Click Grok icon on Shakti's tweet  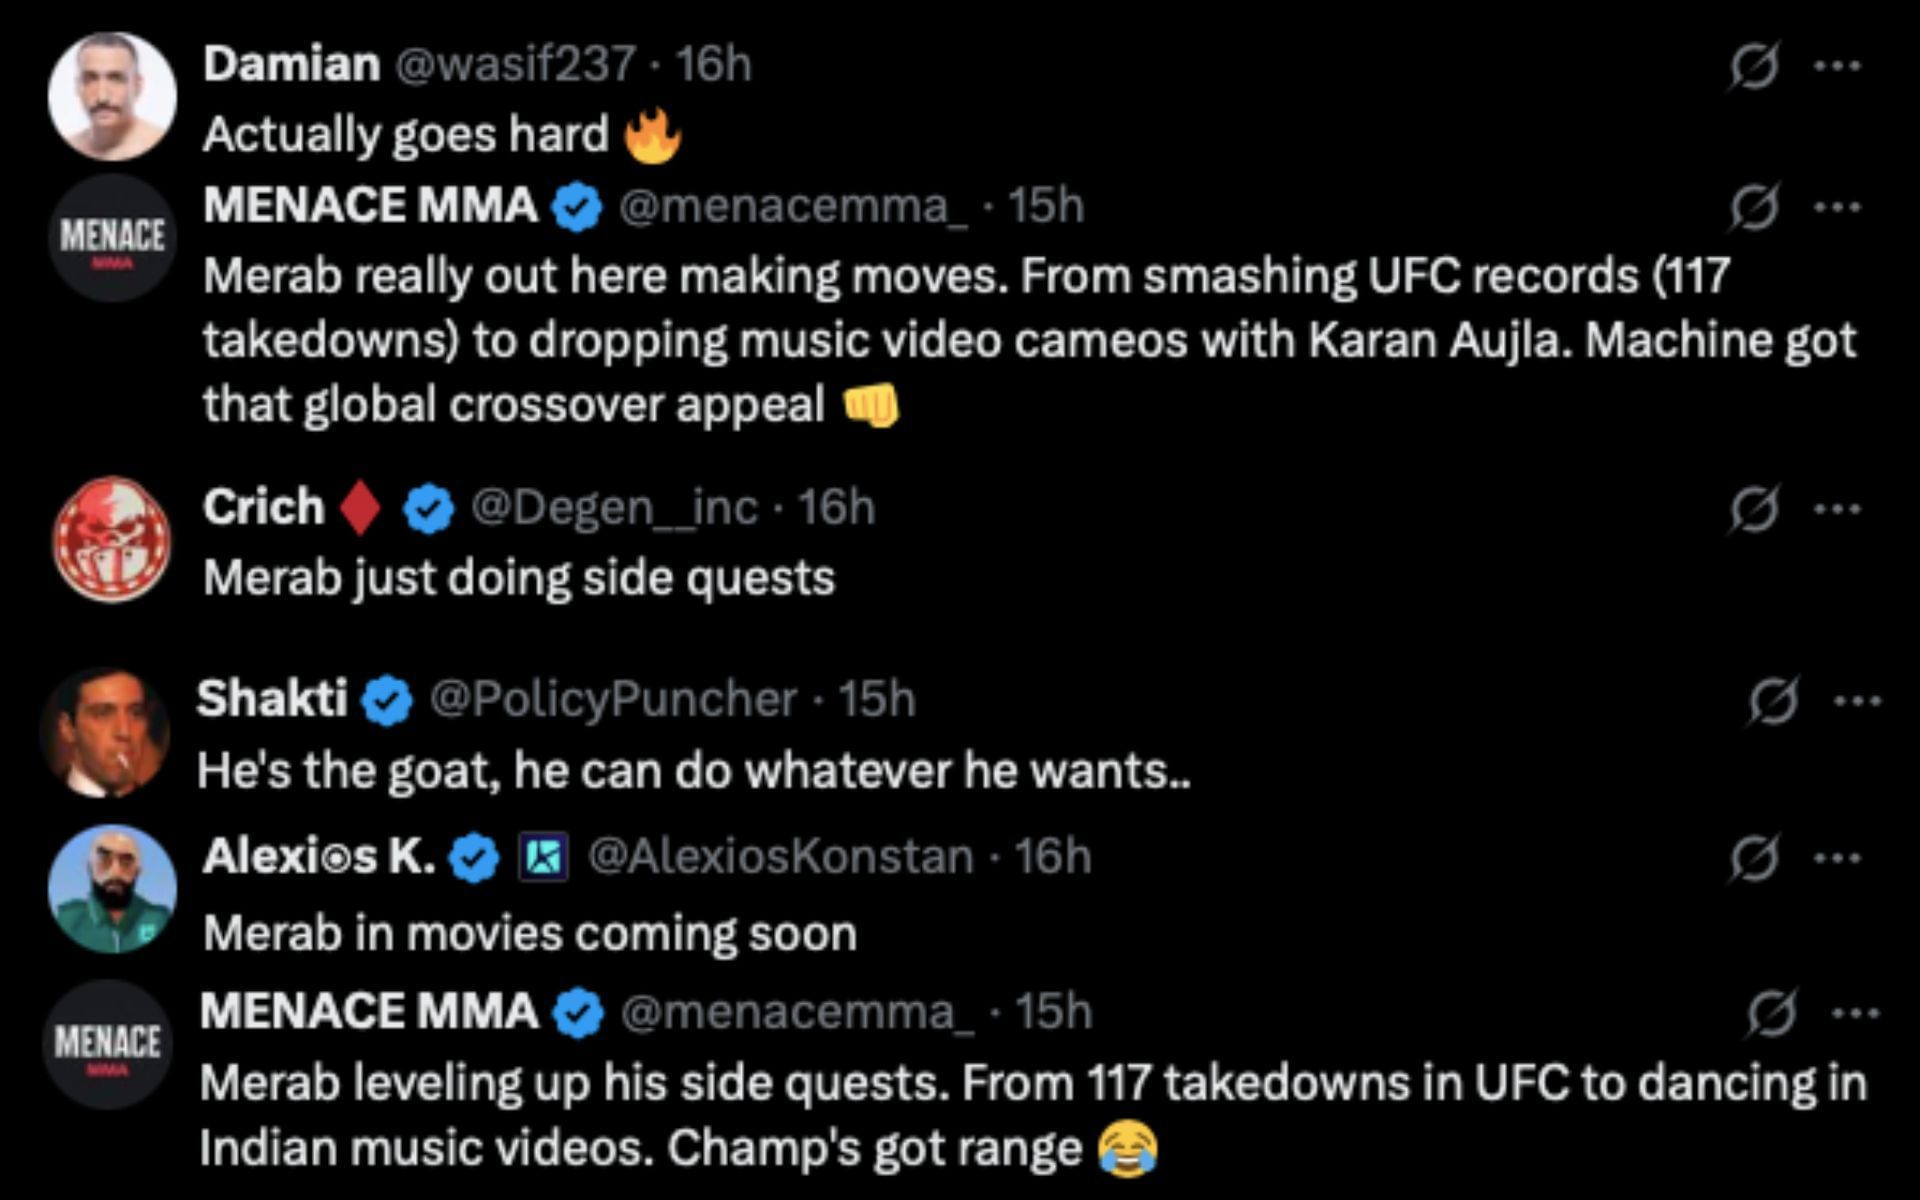[x=1772, y=701]
